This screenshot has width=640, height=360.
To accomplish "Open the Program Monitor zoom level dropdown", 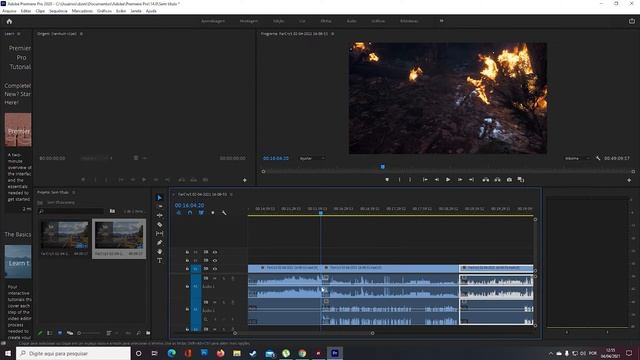I will click(x=312, y=158).
